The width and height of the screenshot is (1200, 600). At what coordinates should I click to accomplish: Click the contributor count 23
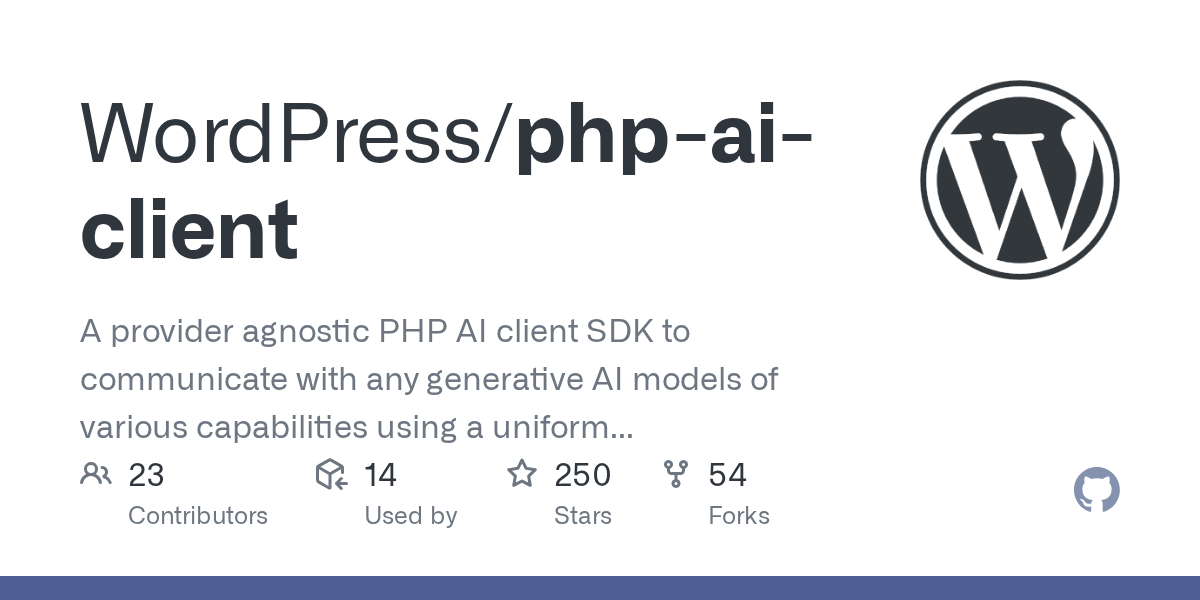click(146, 475)
